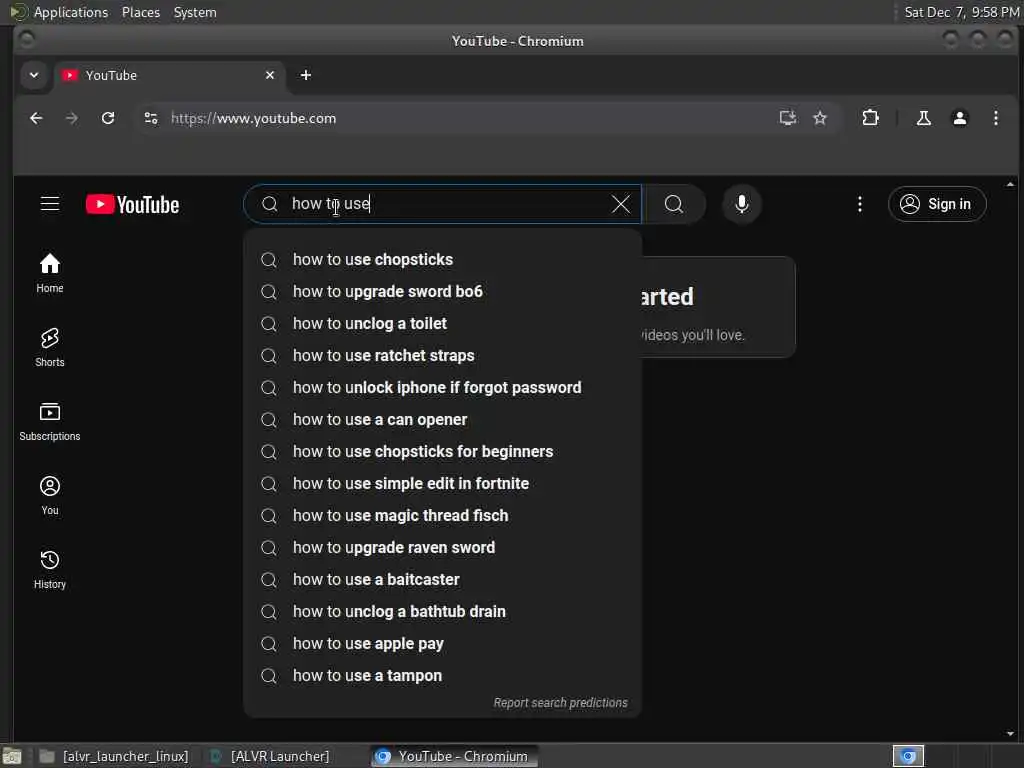Reload the page

tap(108, 118)
